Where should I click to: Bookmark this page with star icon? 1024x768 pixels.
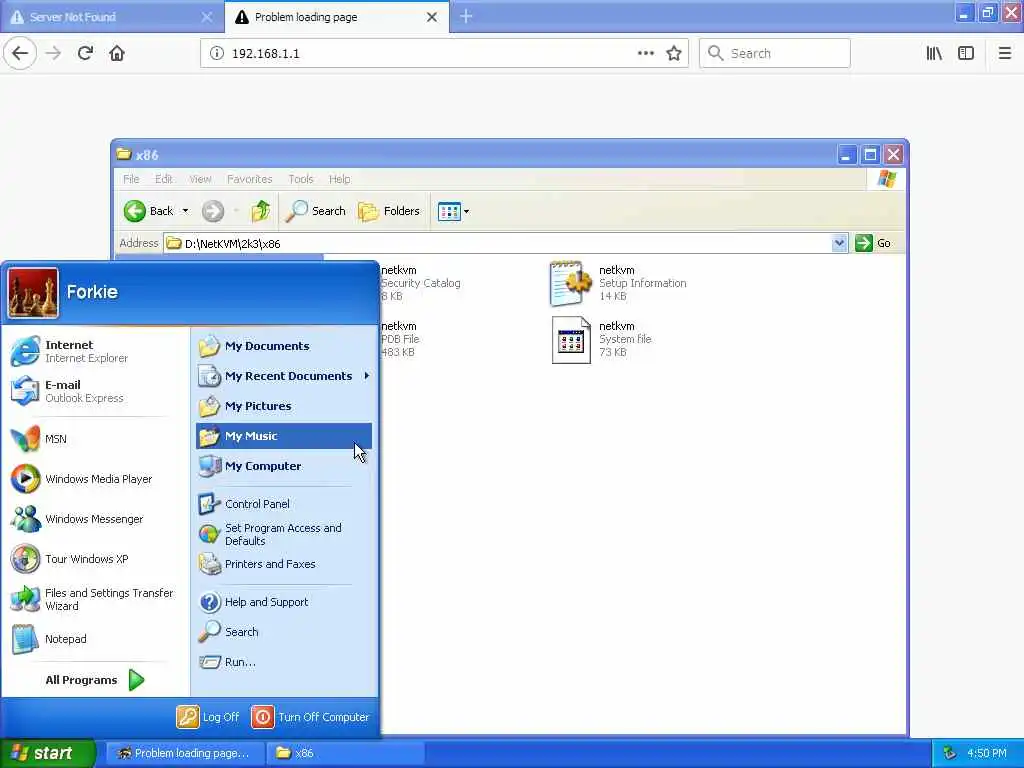tap(674, 53)
